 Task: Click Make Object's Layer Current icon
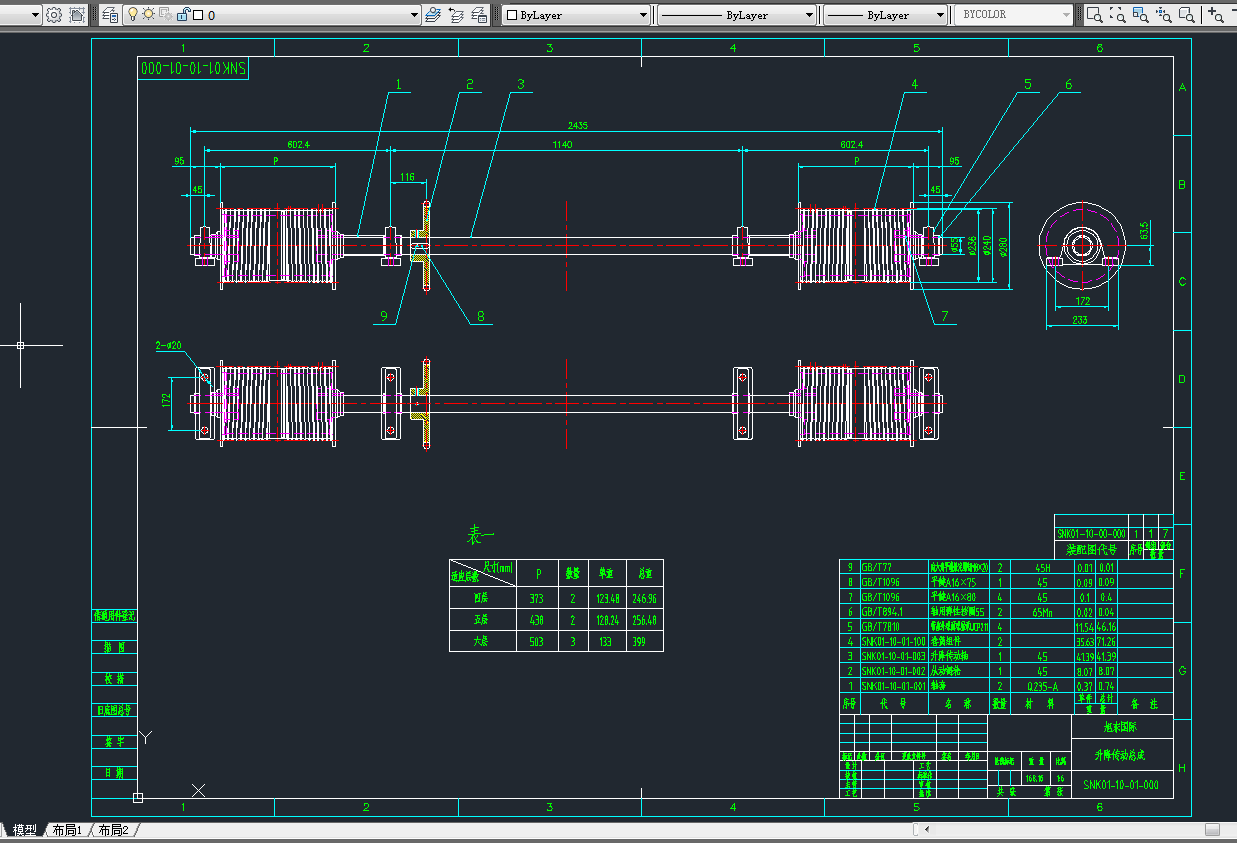point(433,15)
